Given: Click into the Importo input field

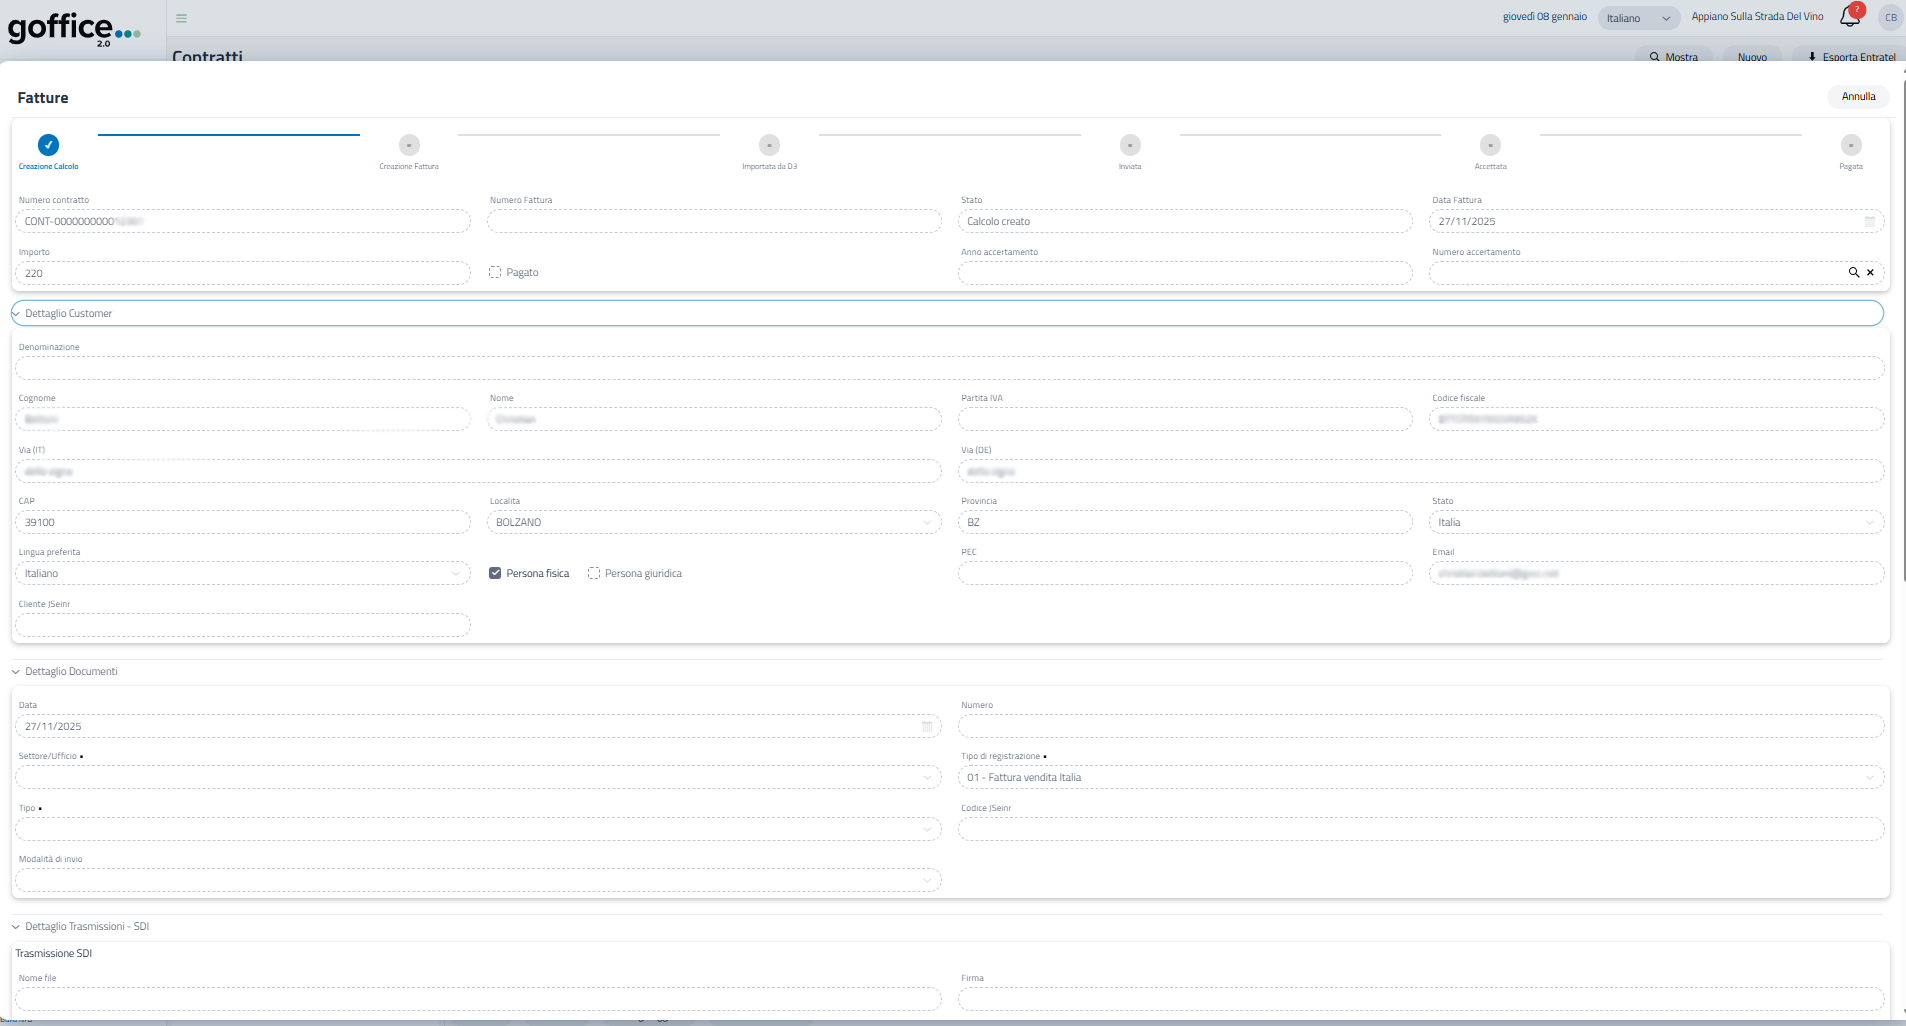Looking at the screenshot, I should click(x=243, y=273).
